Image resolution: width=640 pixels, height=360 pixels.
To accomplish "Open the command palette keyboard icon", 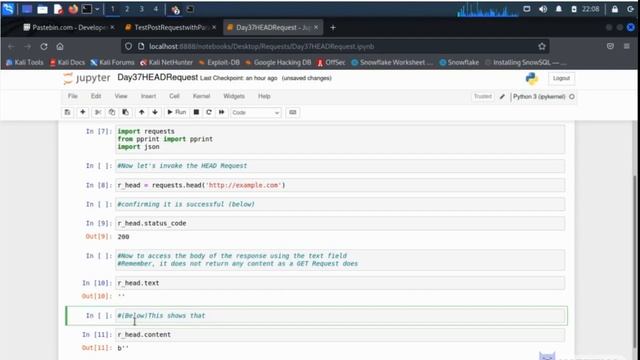I will (293, 112).
